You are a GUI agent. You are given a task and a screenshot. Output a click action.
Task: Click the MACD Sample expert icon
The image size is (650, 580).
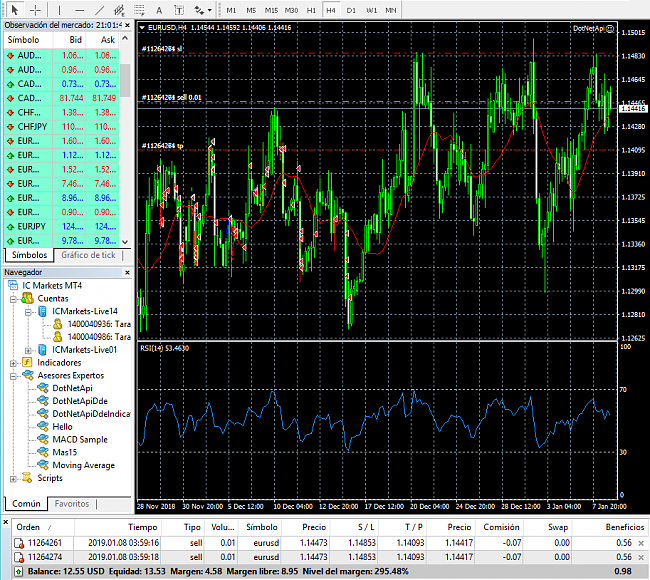pyautogui.click(x=43, y=439)
